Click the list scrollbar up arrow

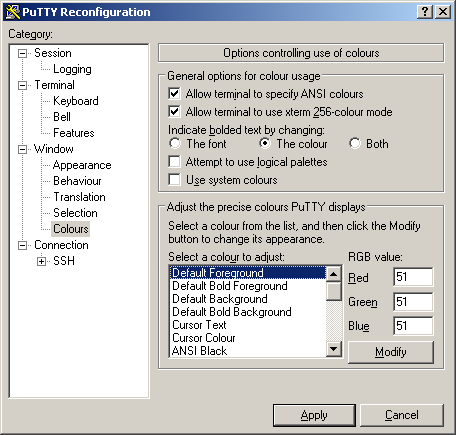coord(334,274)
